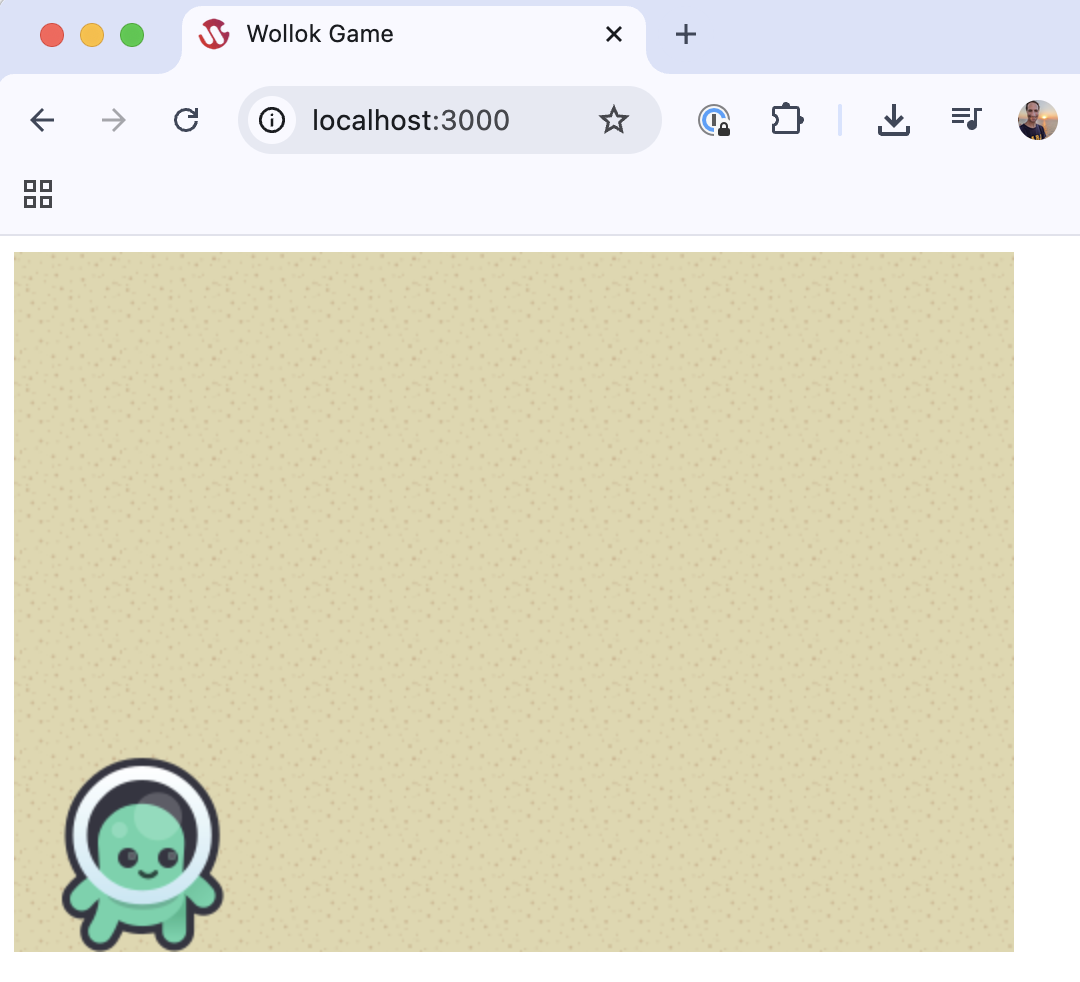Close the window with the red button

click(x=52, y=35)
